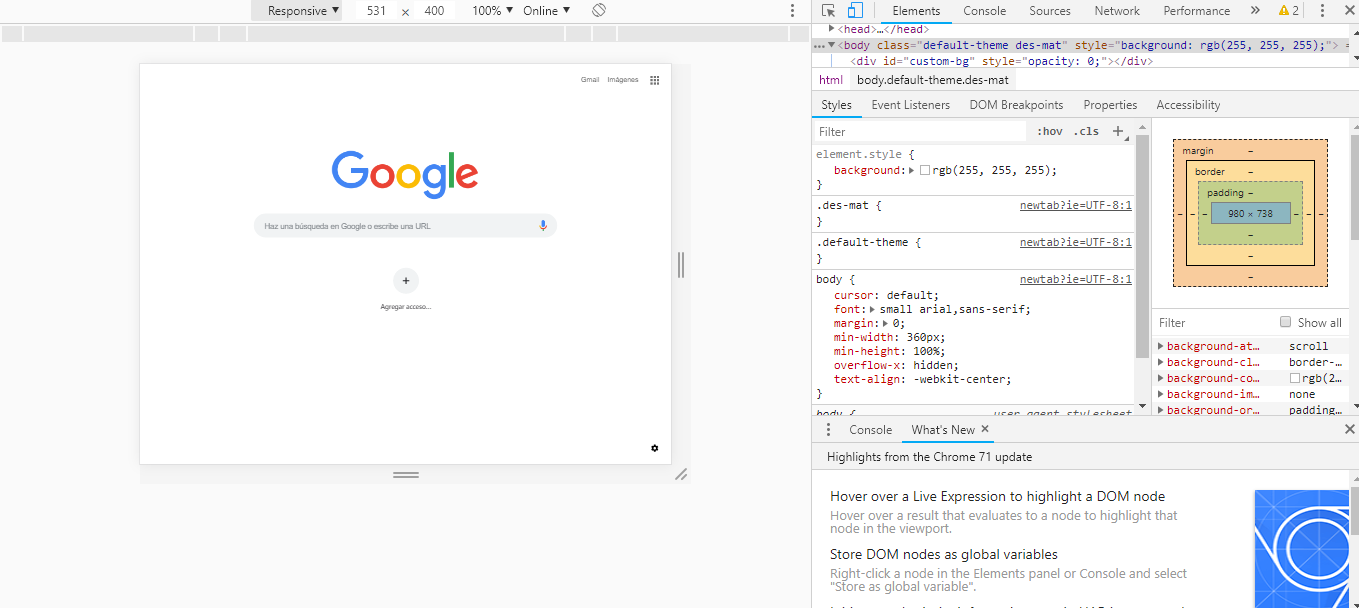This screenshot has width=1359, height=608.
Task: Click the Google search box
Action: (405, 226)
